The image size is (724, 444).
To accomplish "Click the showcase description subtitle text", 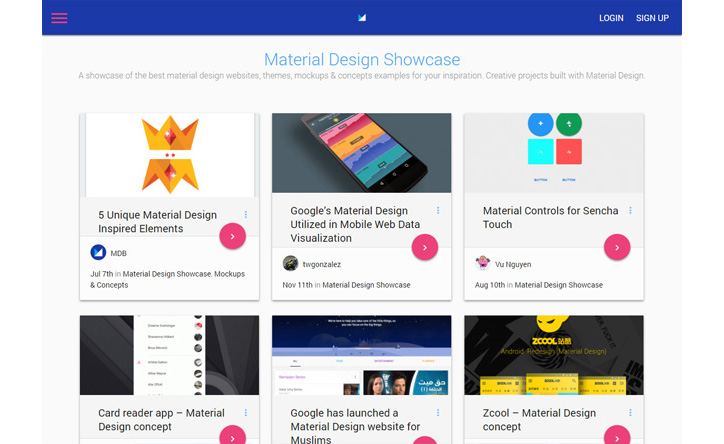I will point(362,76).
